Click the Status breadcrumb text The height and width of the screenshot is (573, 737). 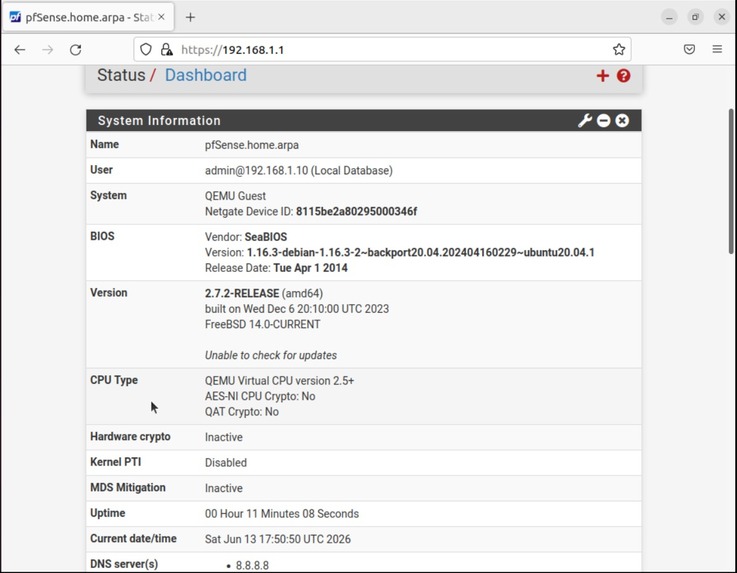[x=121, y=75]
